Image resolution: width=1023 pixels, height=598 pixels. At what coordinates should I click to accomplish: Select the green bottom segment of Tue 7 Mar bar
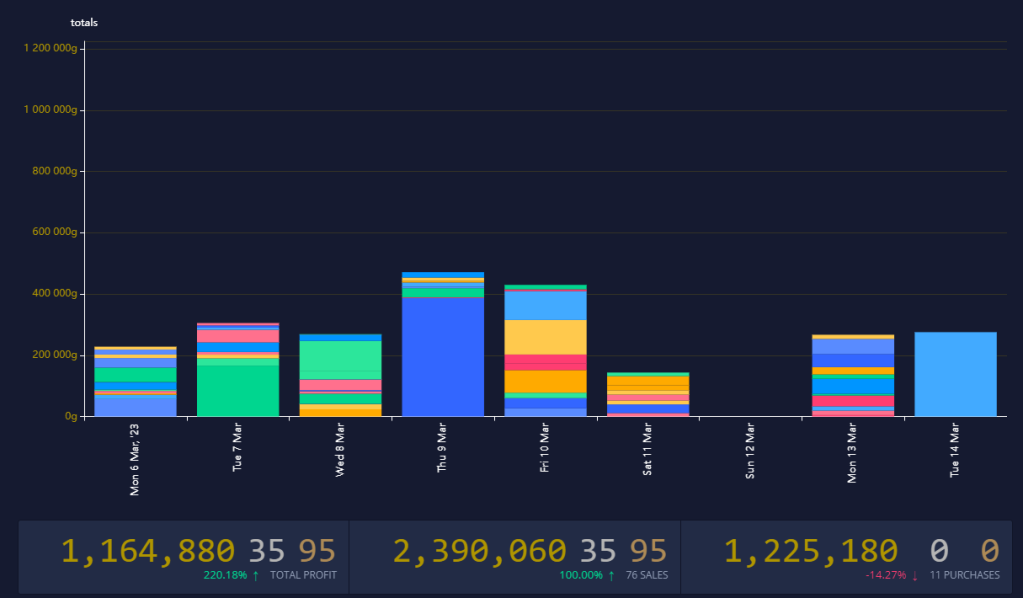(238, 390)
